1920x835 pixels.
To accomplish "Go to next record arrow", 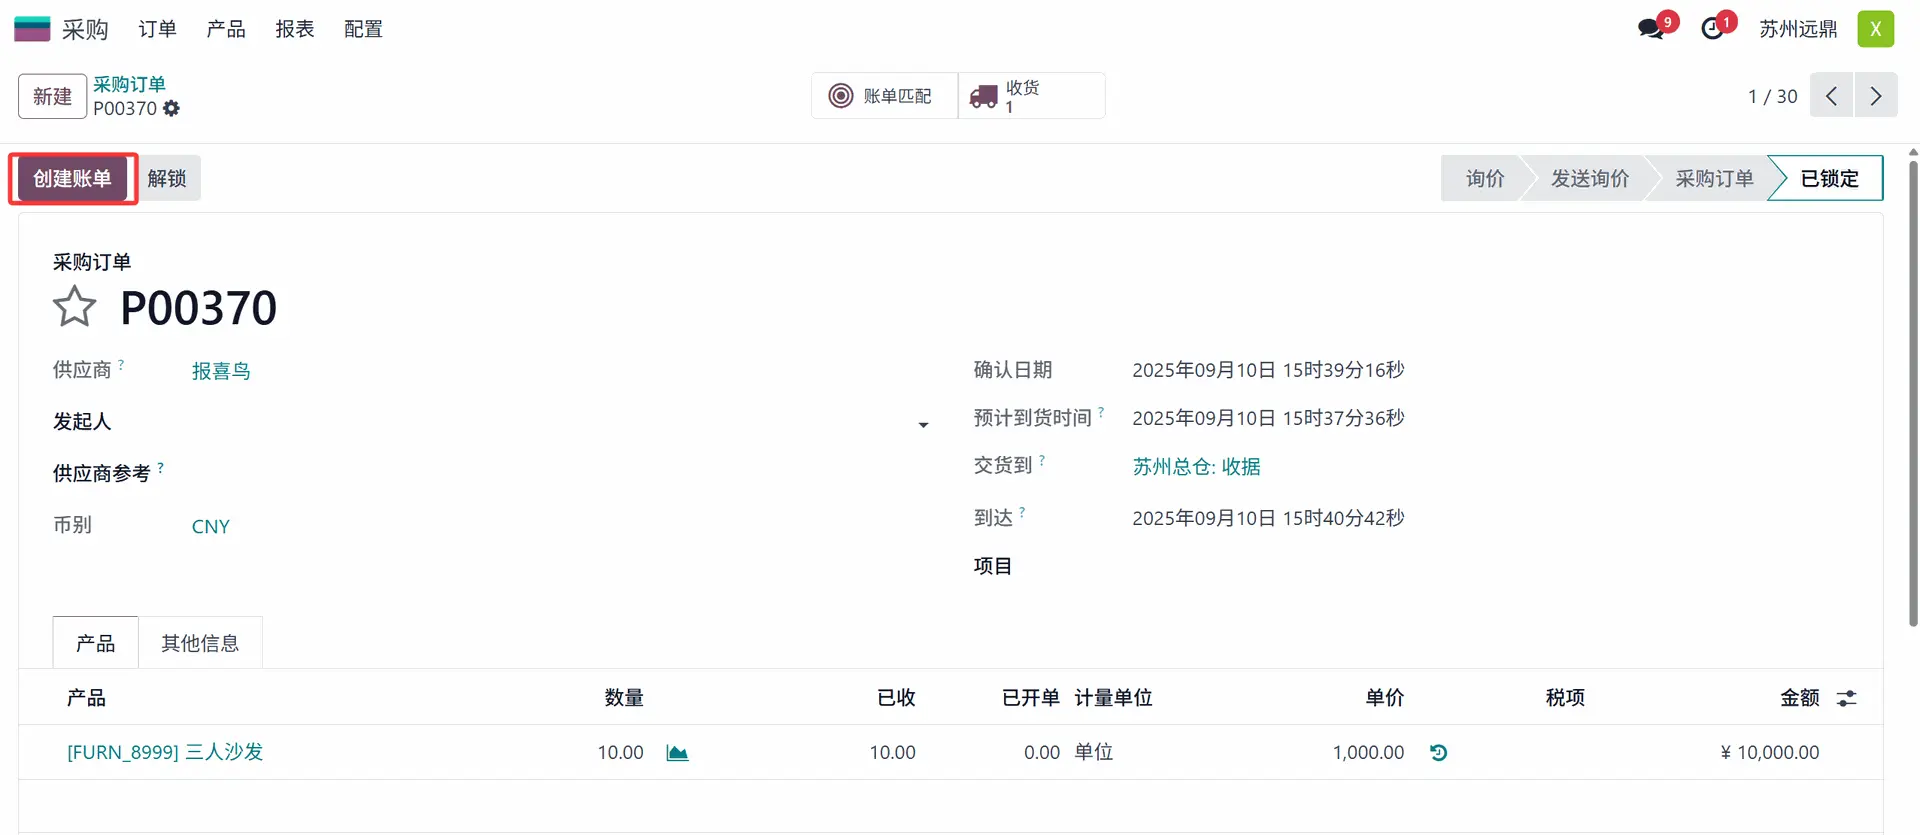I will (1875, 96).
